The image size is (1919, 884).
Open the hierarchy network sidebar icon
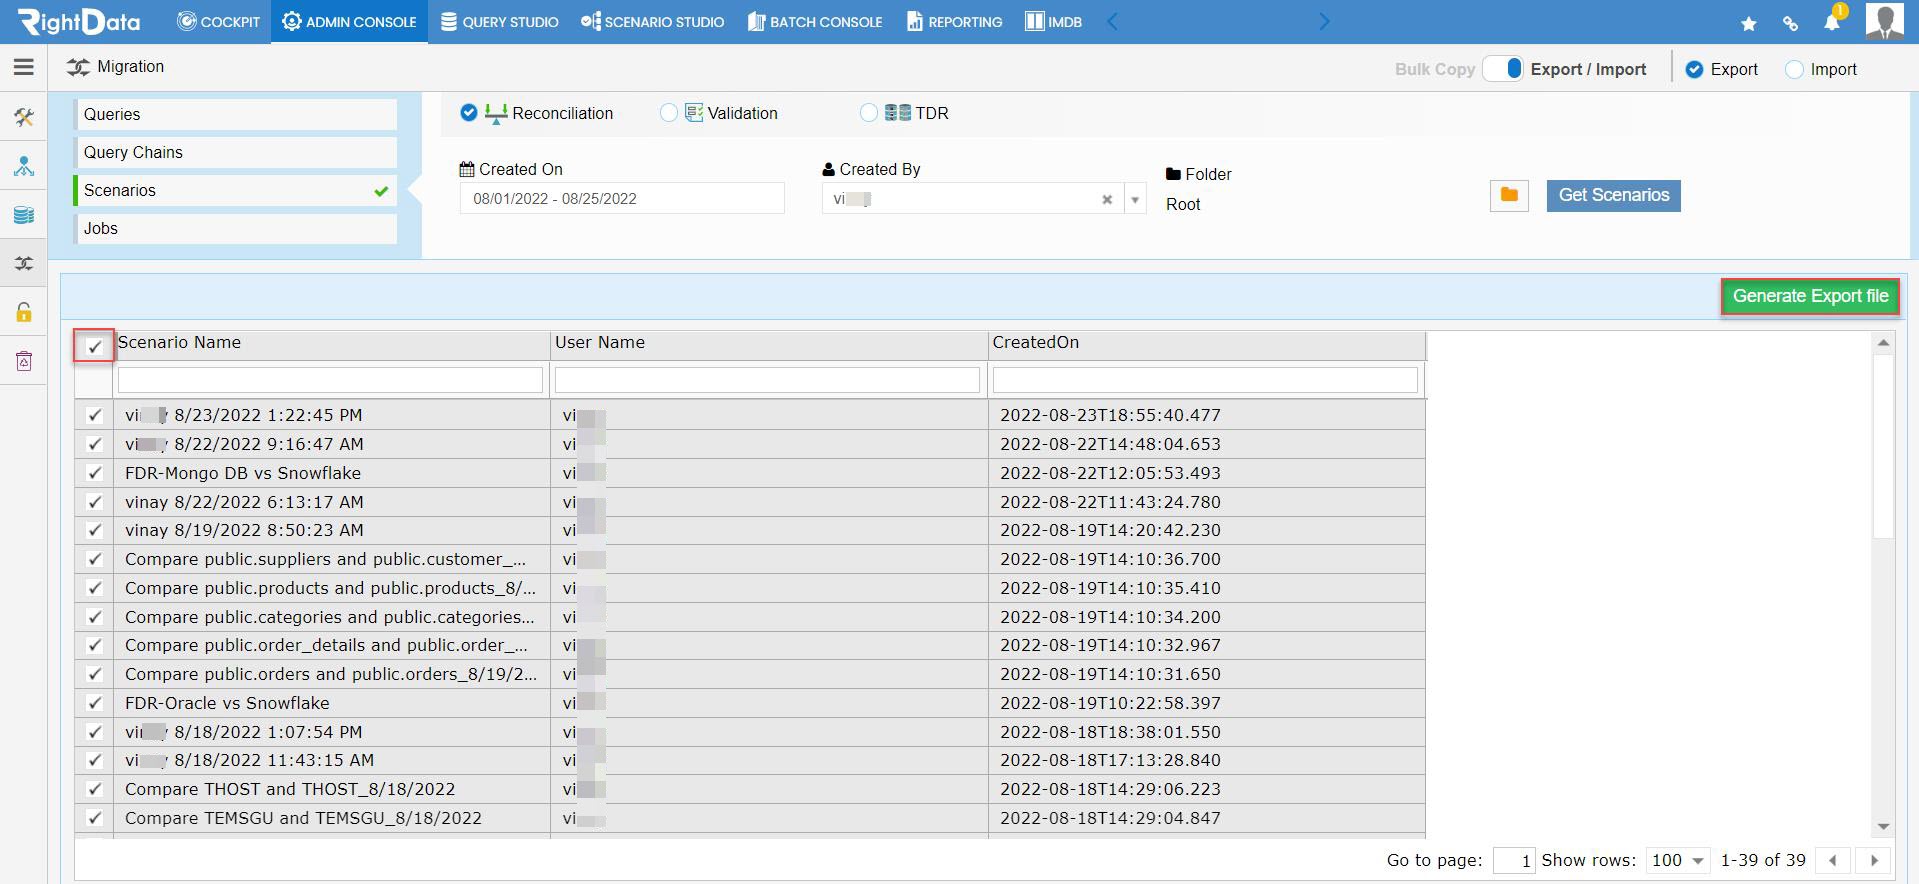click(24, 166)
